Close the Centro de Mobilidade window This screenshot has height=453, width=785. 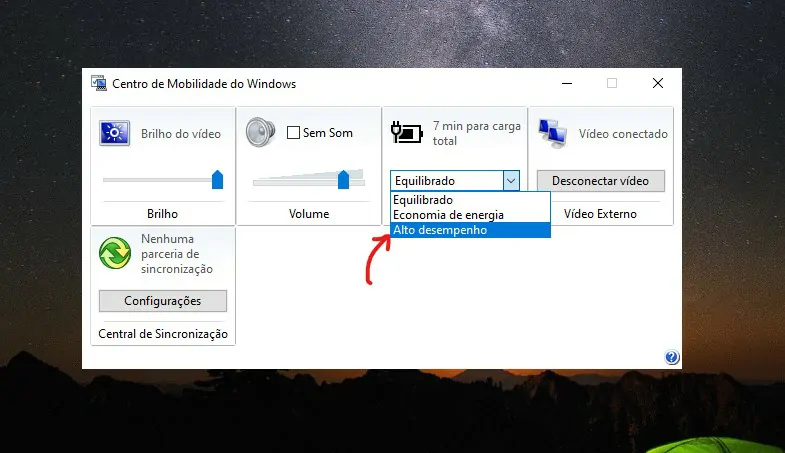658,83
